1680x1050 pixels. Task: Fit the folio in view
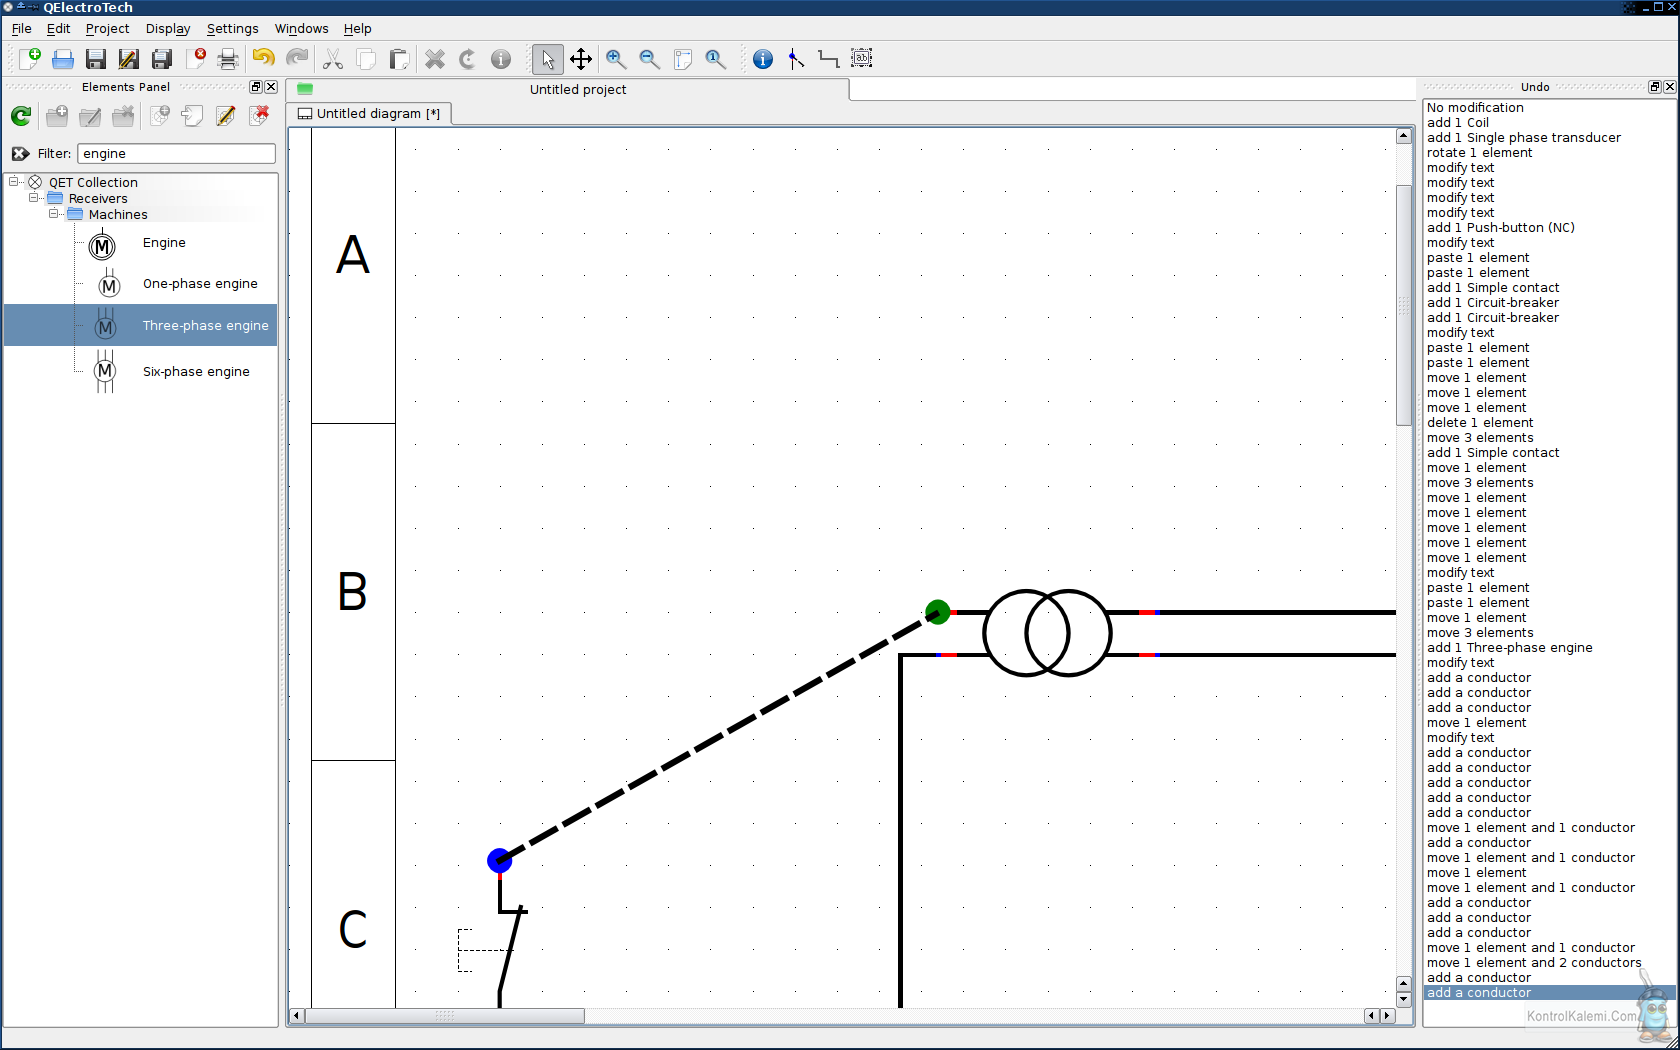point(683,59)
